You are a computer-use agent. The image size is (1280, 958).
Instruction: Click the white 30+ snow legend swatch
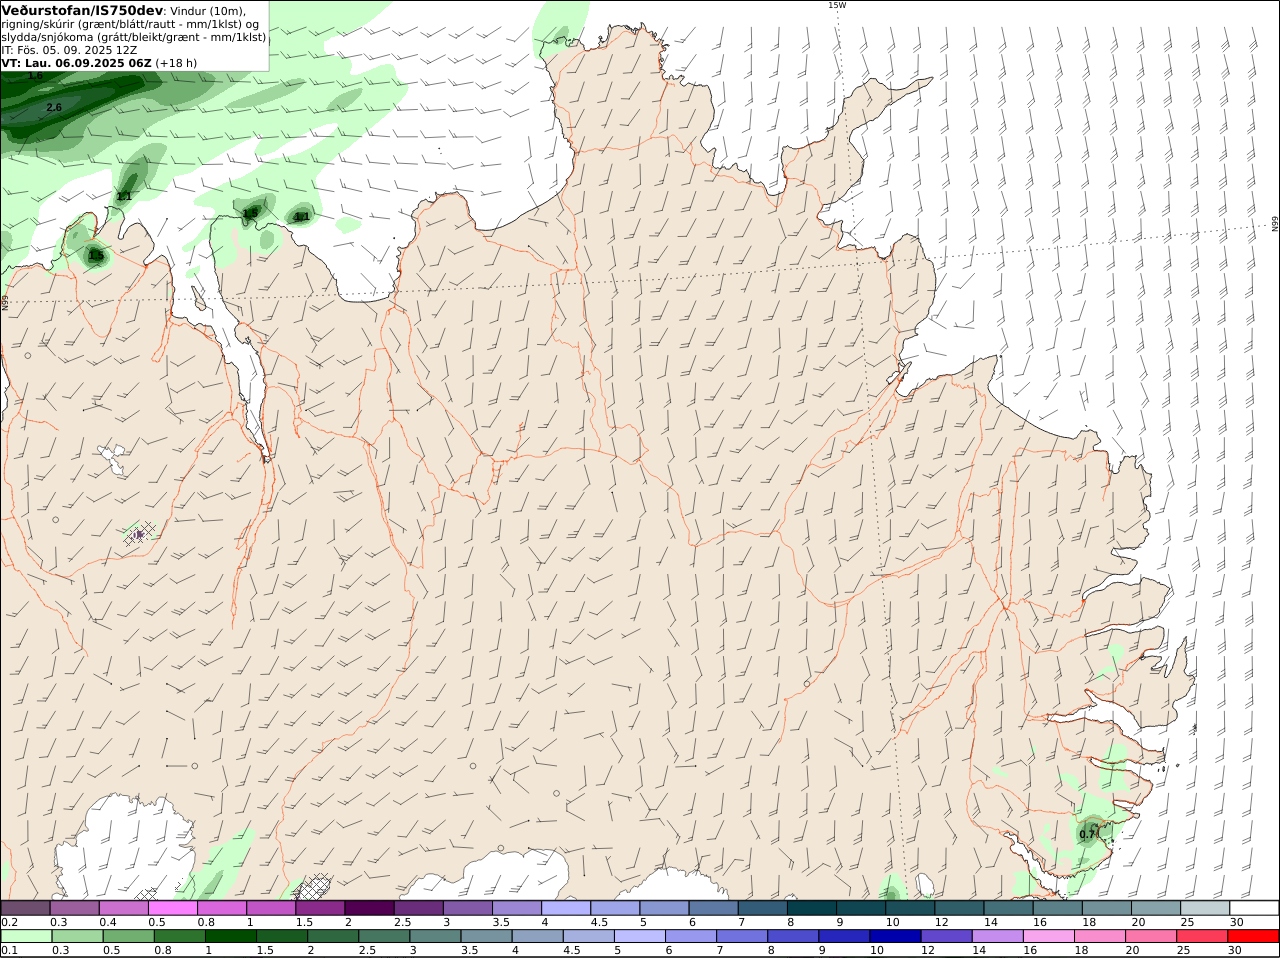tap(1254, 908)
